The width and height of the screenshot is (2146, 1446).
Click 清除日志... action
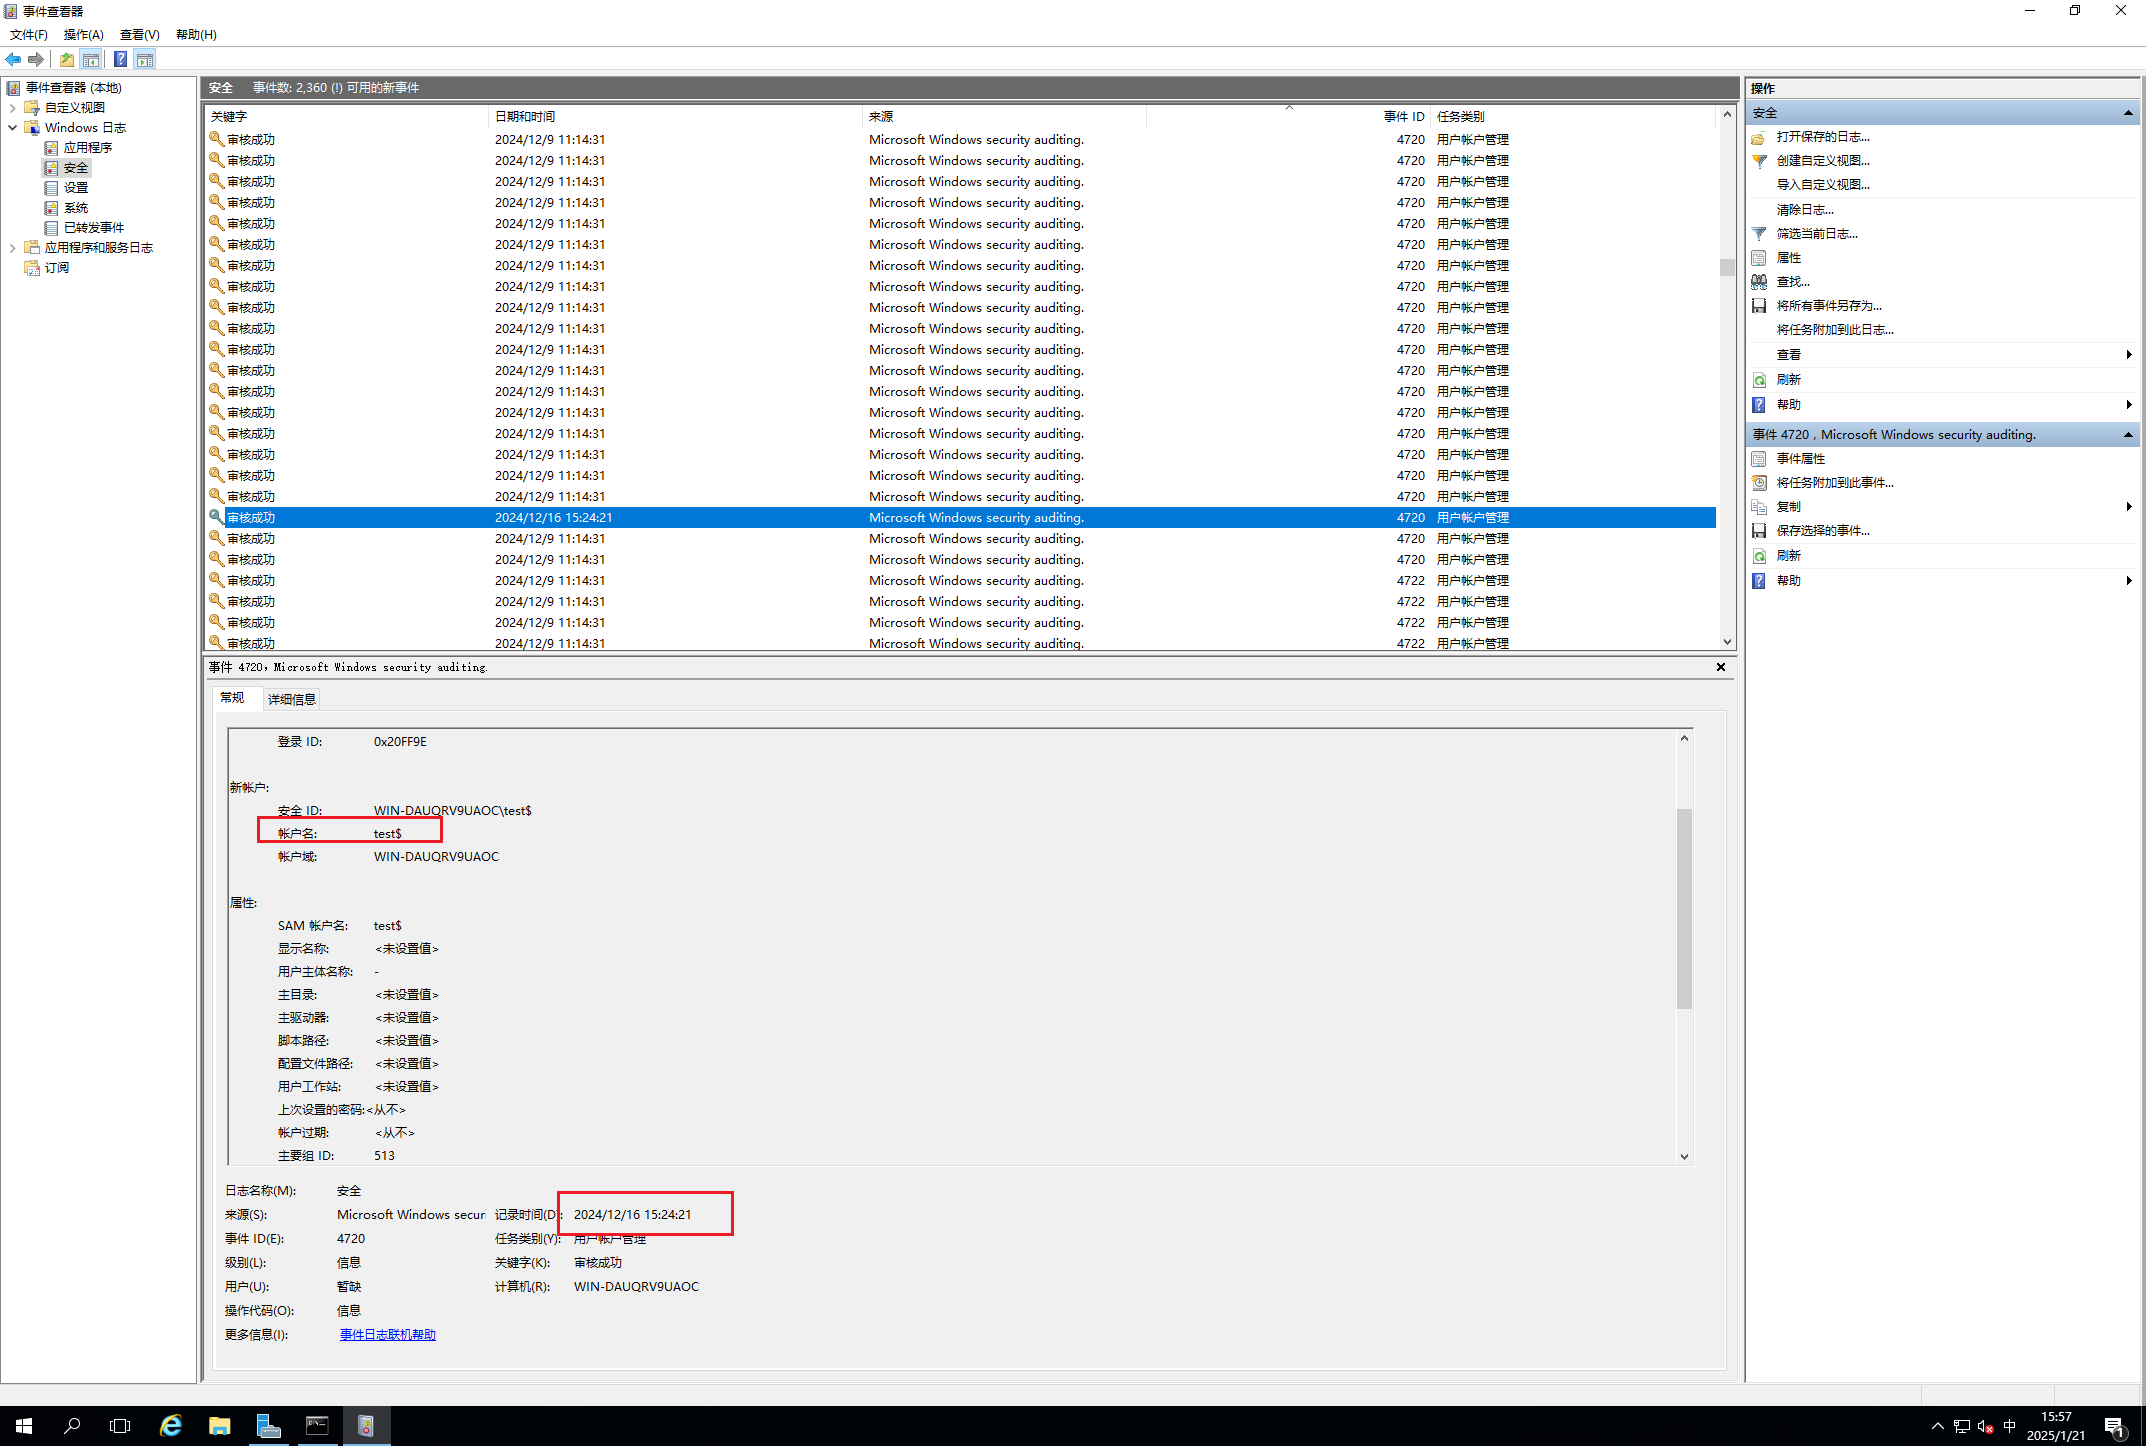click(x=1805, y=210)
